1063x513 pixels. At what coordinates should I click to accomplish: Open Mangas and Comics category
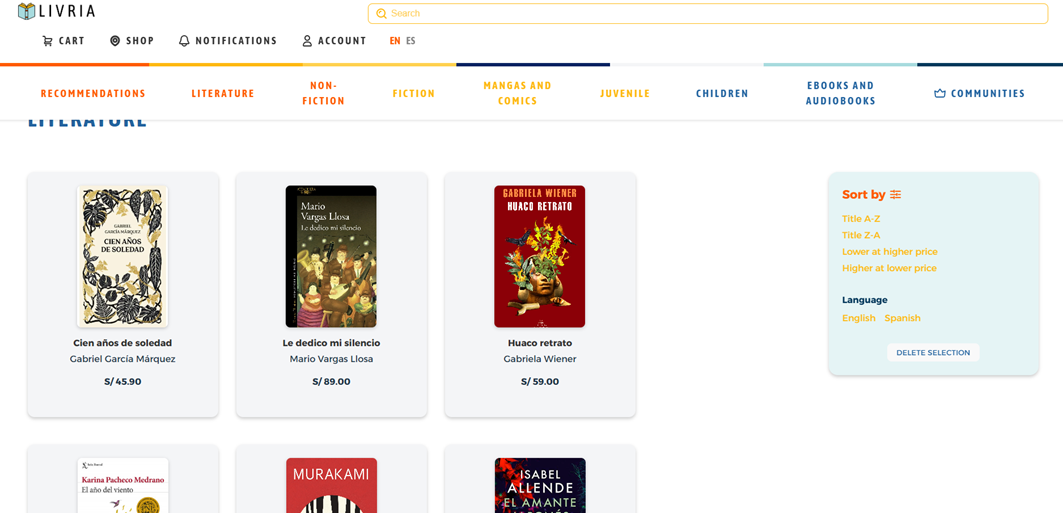pos(517,94)
